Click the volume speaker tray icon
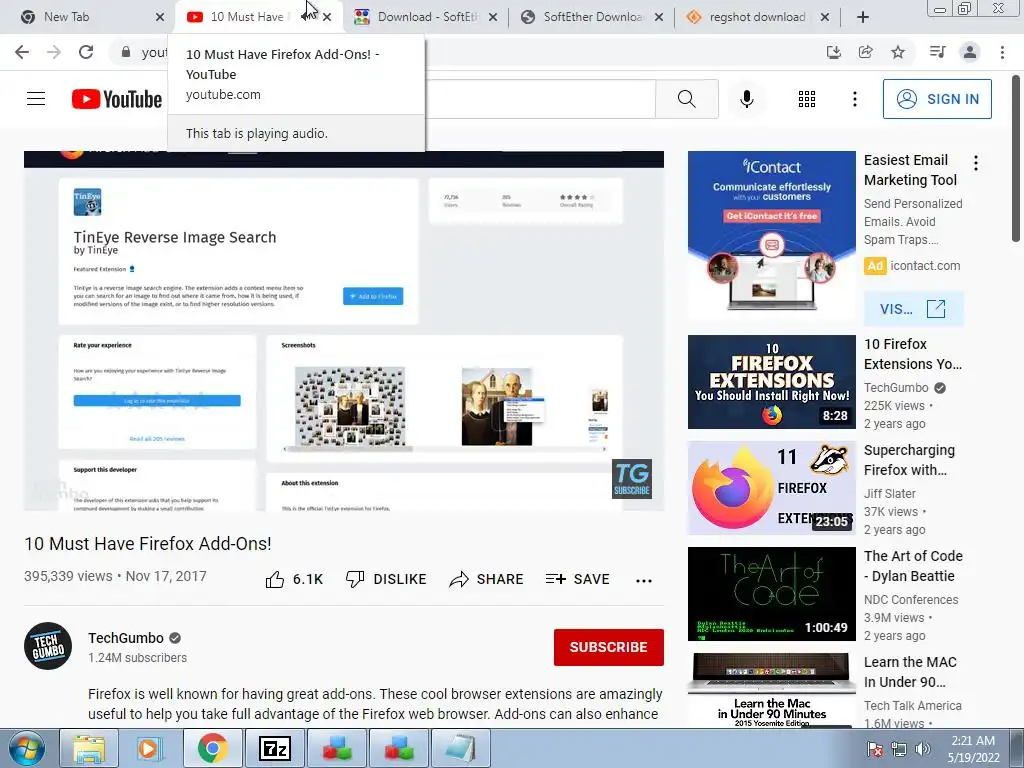Image resolution: width=1024 pixels, height=768 pixels. coord(922,749)
